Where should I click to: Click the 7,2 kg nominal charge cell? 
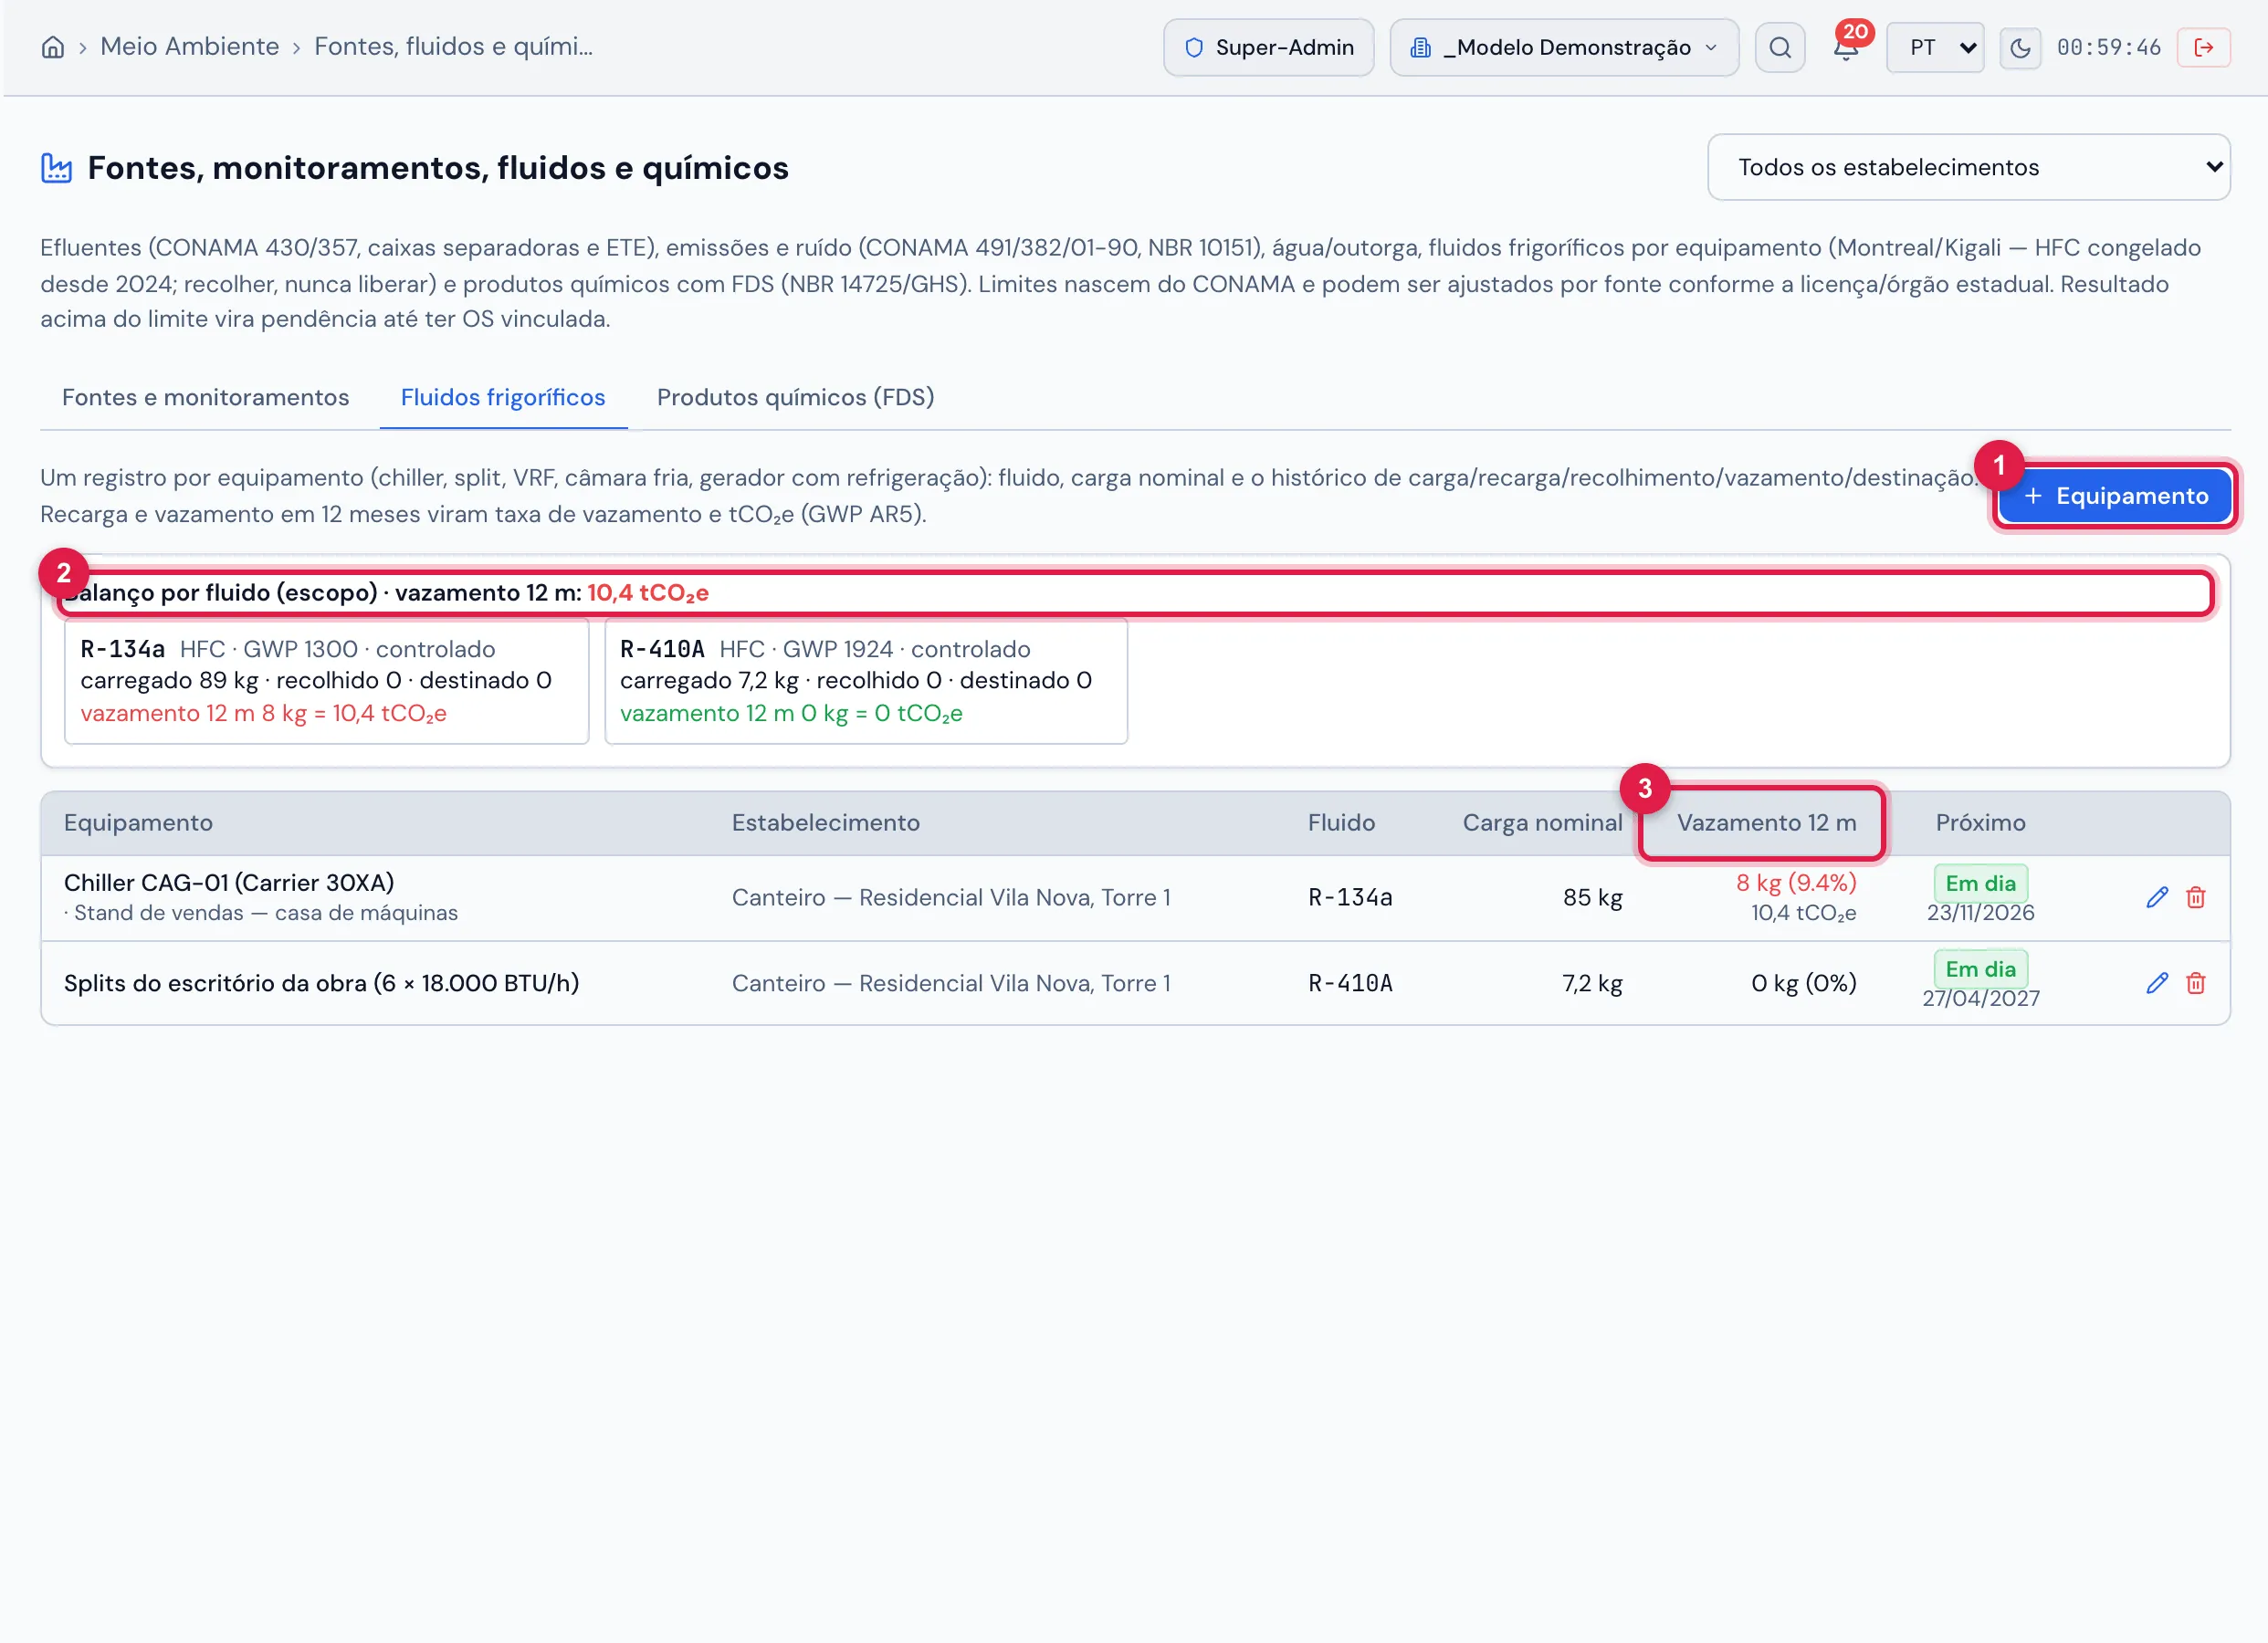point(1592,983)
